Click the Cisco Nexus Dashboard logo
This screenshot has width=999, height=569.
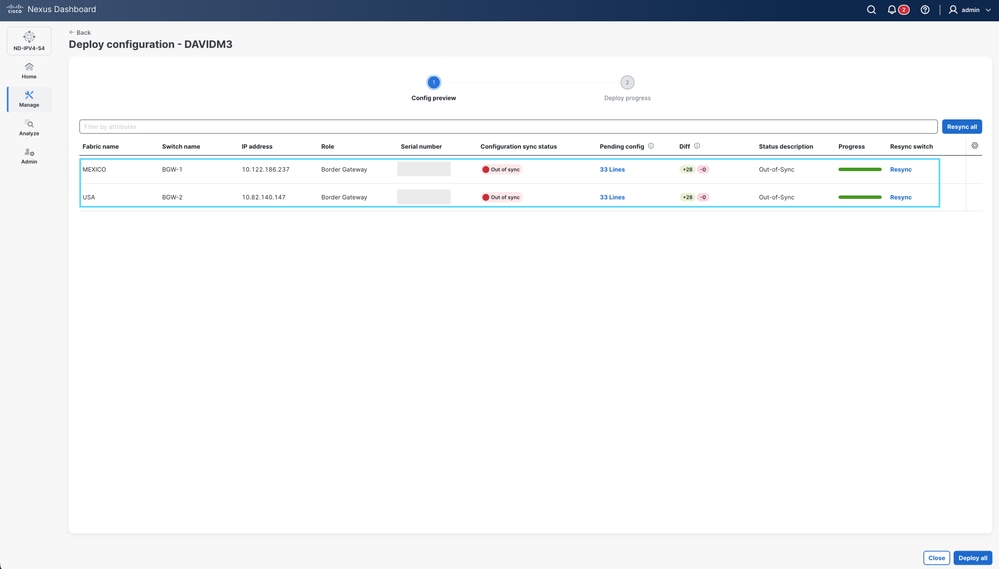coord(52,10)
